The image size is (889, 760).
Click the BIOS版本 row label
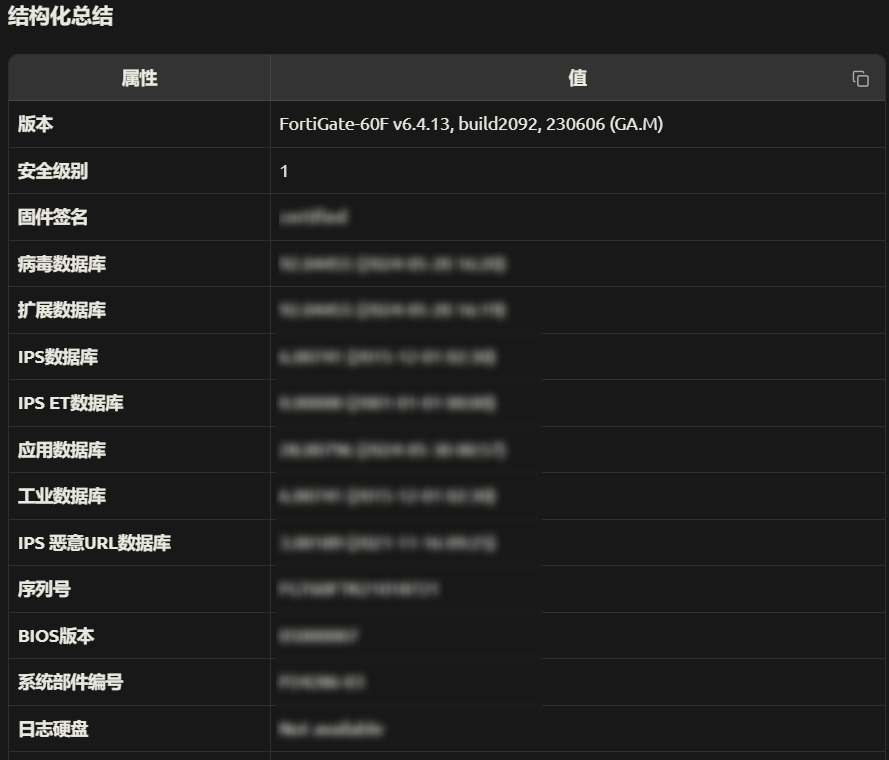pyautogui.click(x=56, y=636)
